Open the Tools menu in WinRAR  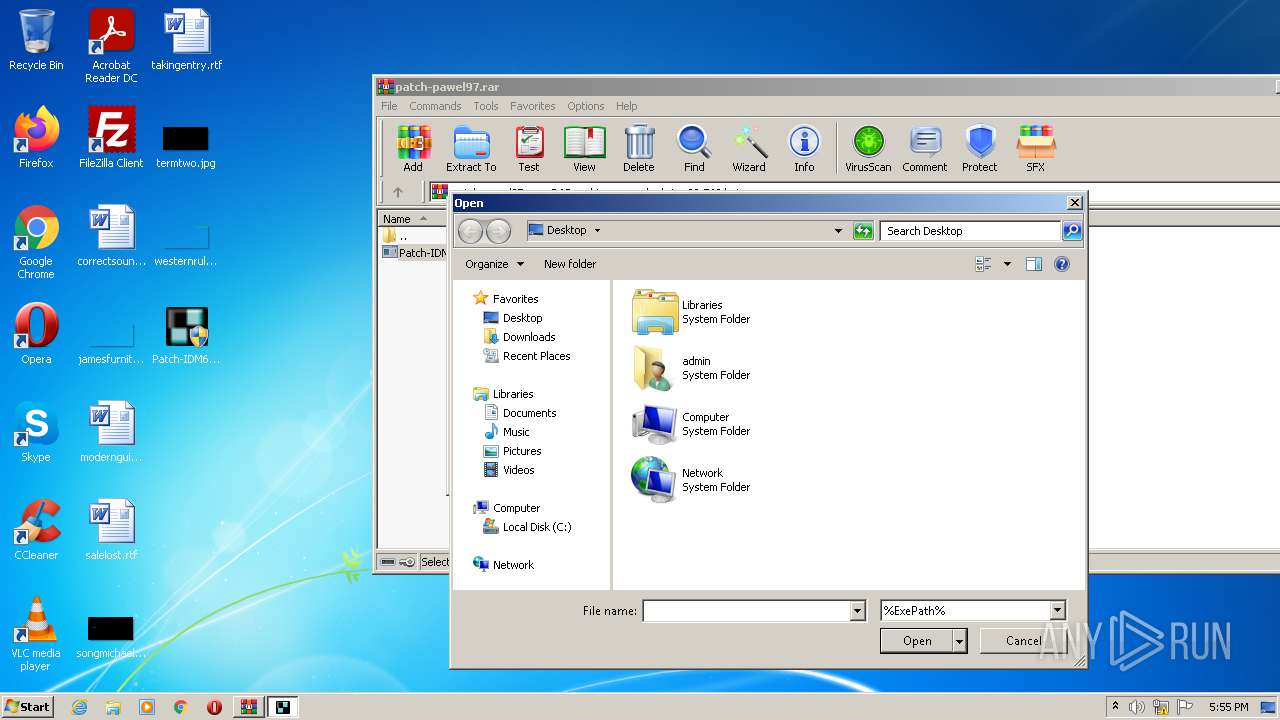click(x=486, y=106)
